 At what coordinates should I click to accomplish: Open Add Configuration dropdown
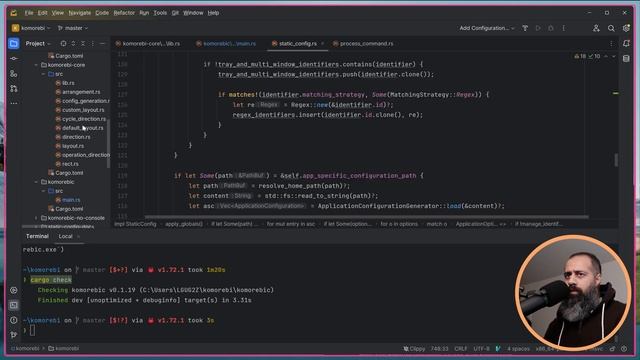click(487, 28)
